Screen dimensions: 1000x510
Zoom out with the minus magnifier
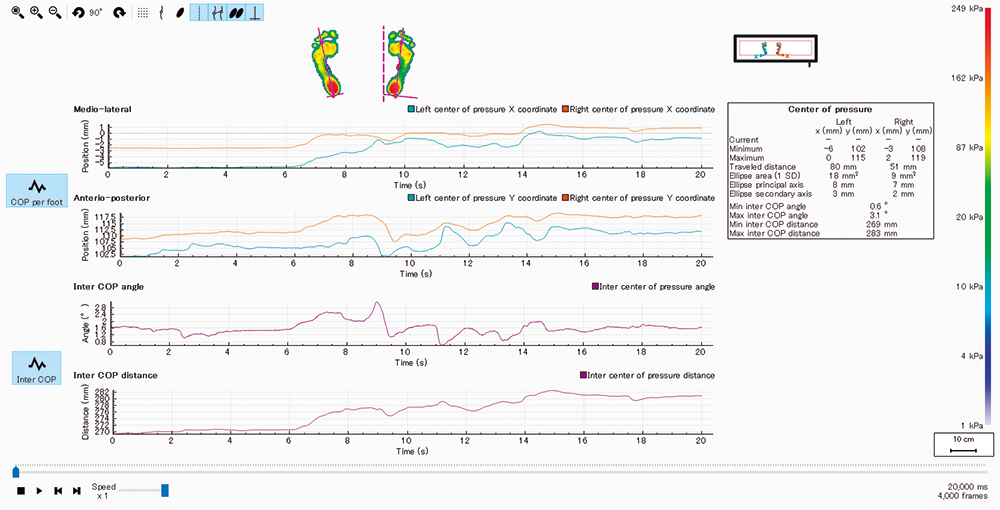pos(54,13)
